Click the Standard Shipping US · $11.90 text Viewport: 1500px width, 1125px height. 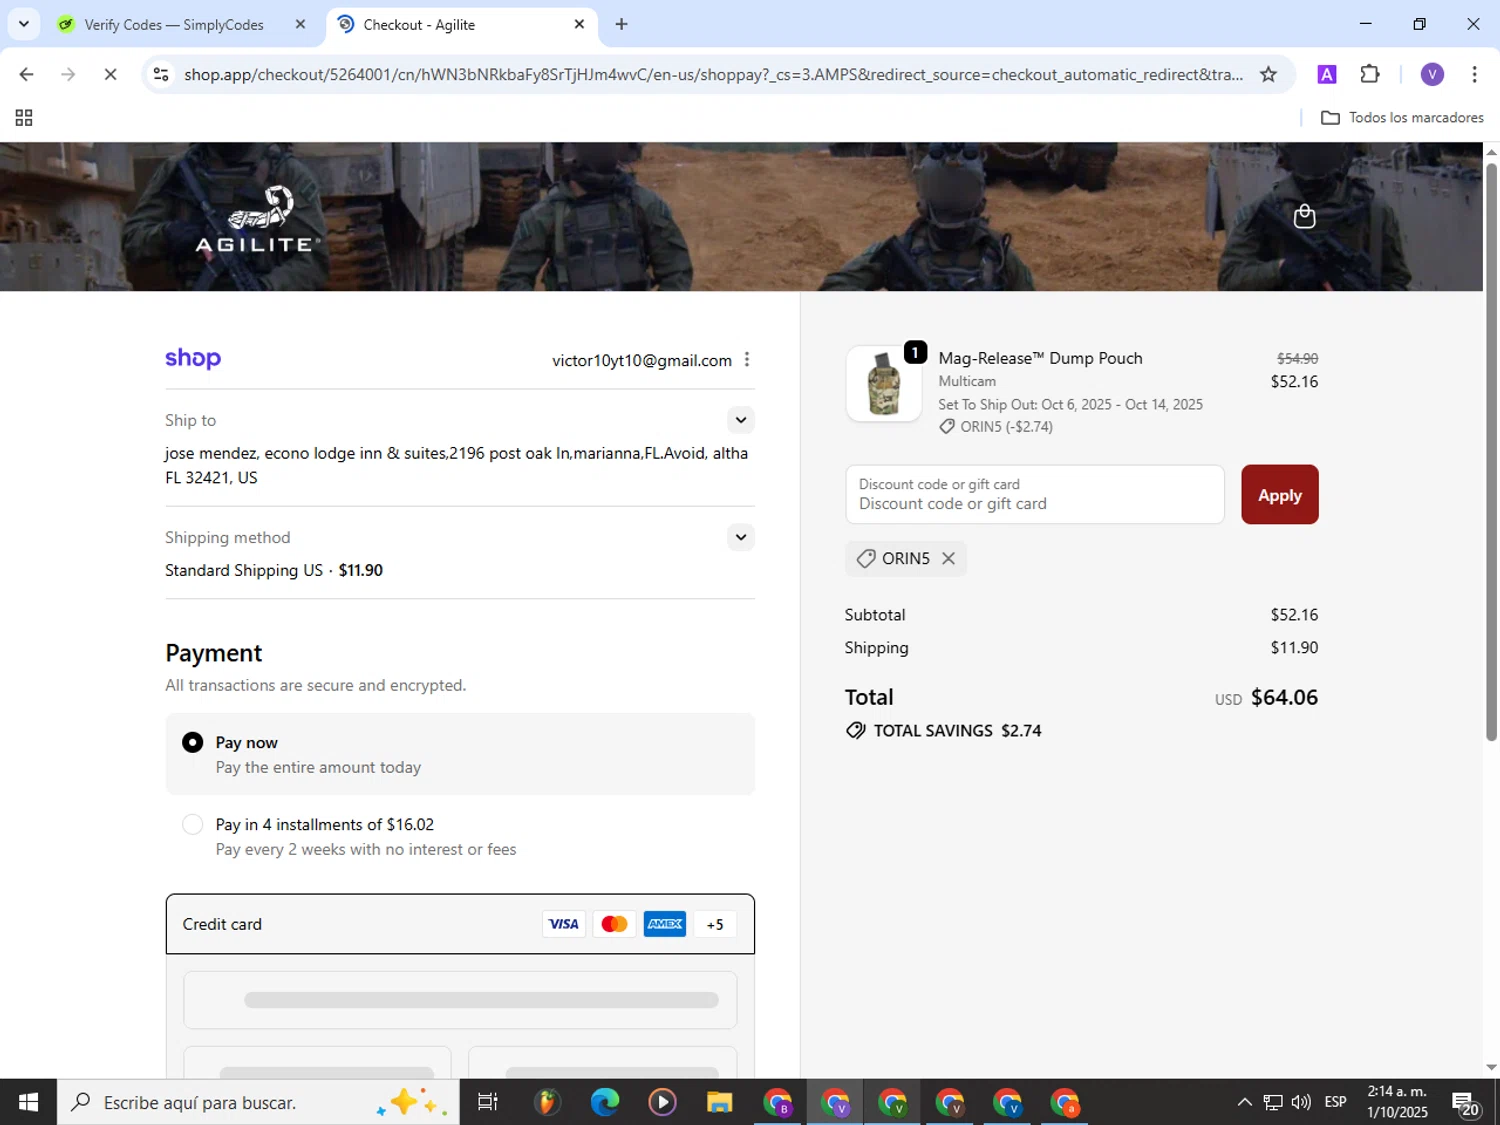tap(274, 570)
